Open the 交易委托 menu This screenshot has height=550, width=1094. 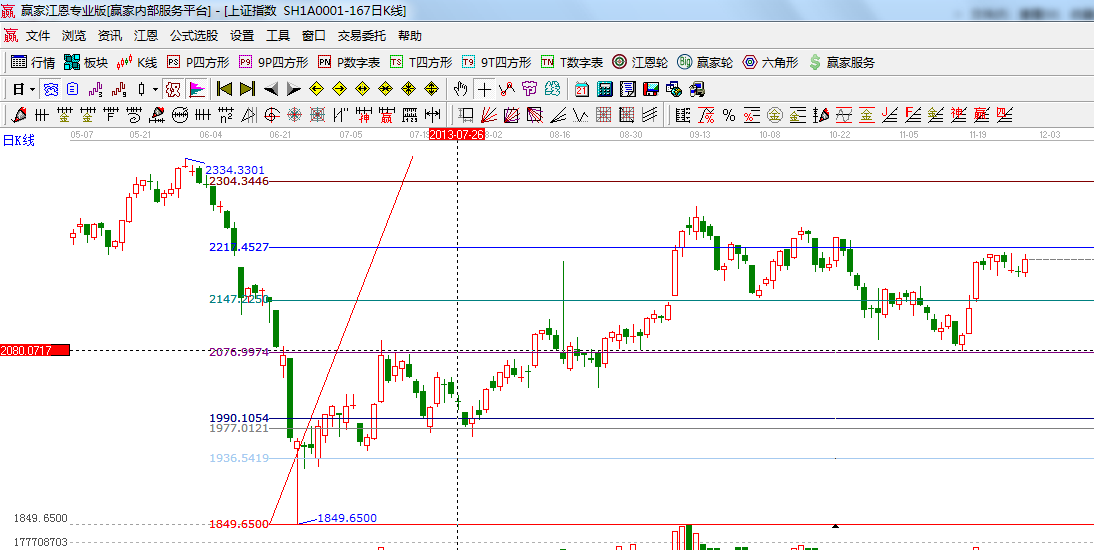pyautogui.click(x=361, y=35)
